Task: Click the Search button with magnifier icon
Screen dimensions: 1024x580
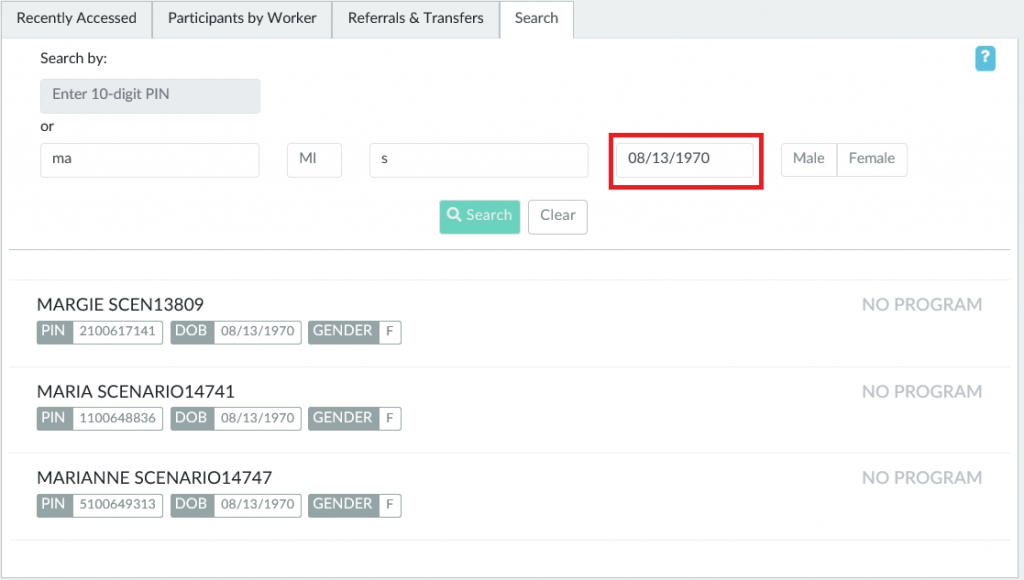Action: 479,216
